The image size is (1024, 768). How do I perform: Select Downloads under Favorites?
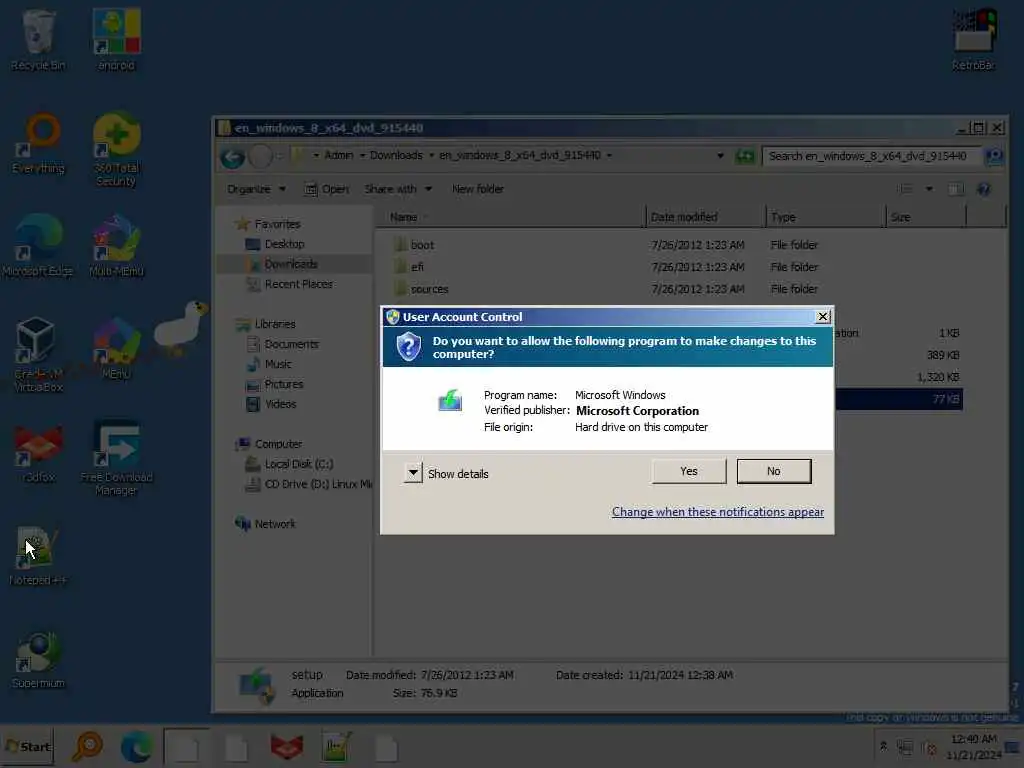[291, 264]
